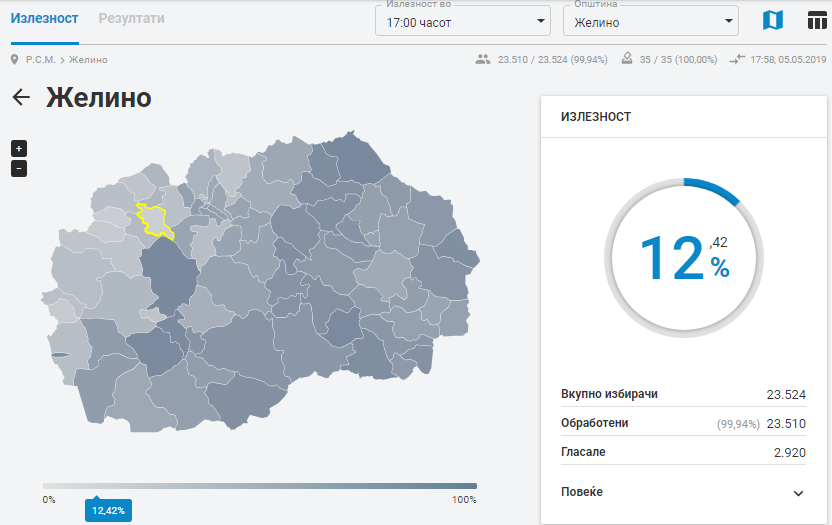
Task: Click the yellow-outlined Желино municipality on map
Action: click(153, 220)
